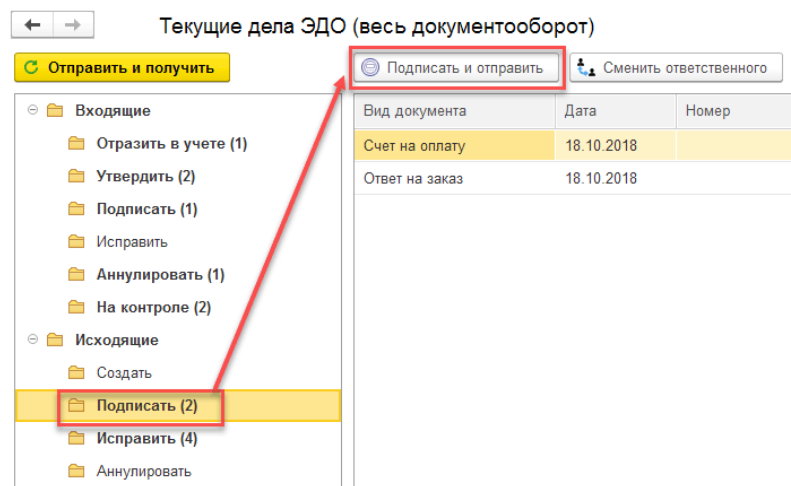This screenshot has height=486, width=791.
Task: Click the folder icon beside Создать
Action: (x=77, y=372)
